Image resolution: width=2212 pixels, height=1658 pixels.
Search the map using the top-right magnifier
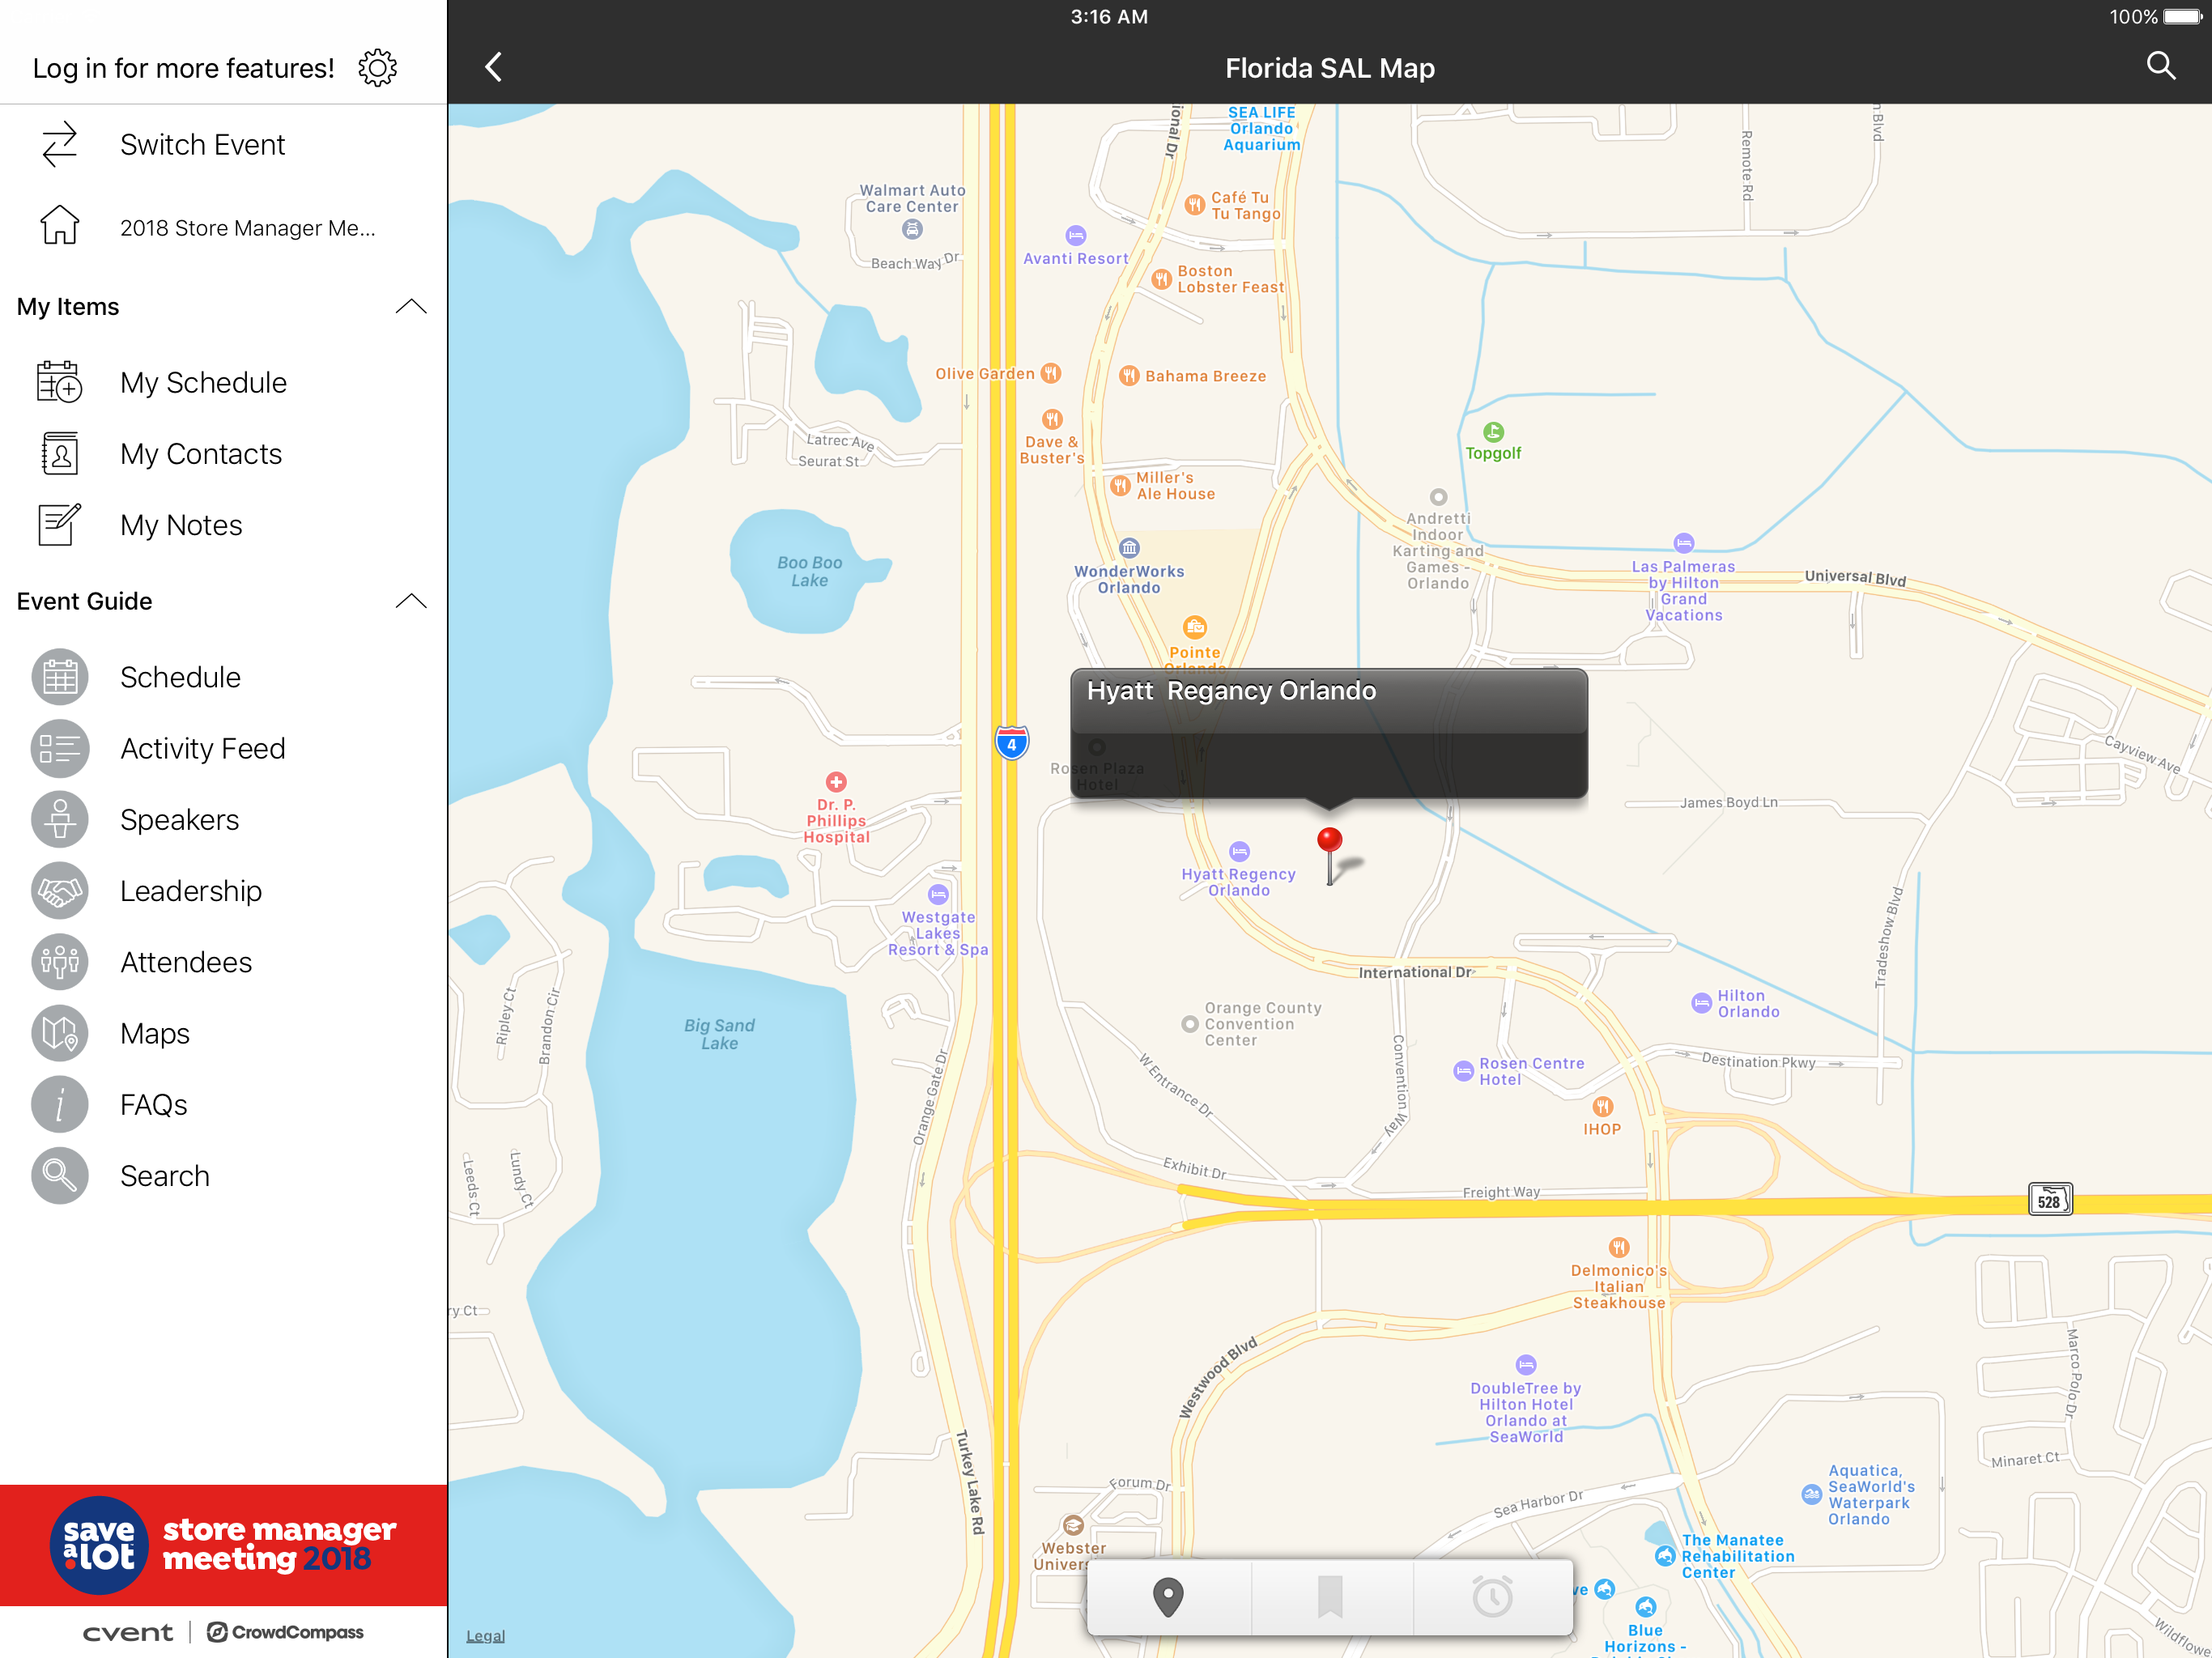2161,66
